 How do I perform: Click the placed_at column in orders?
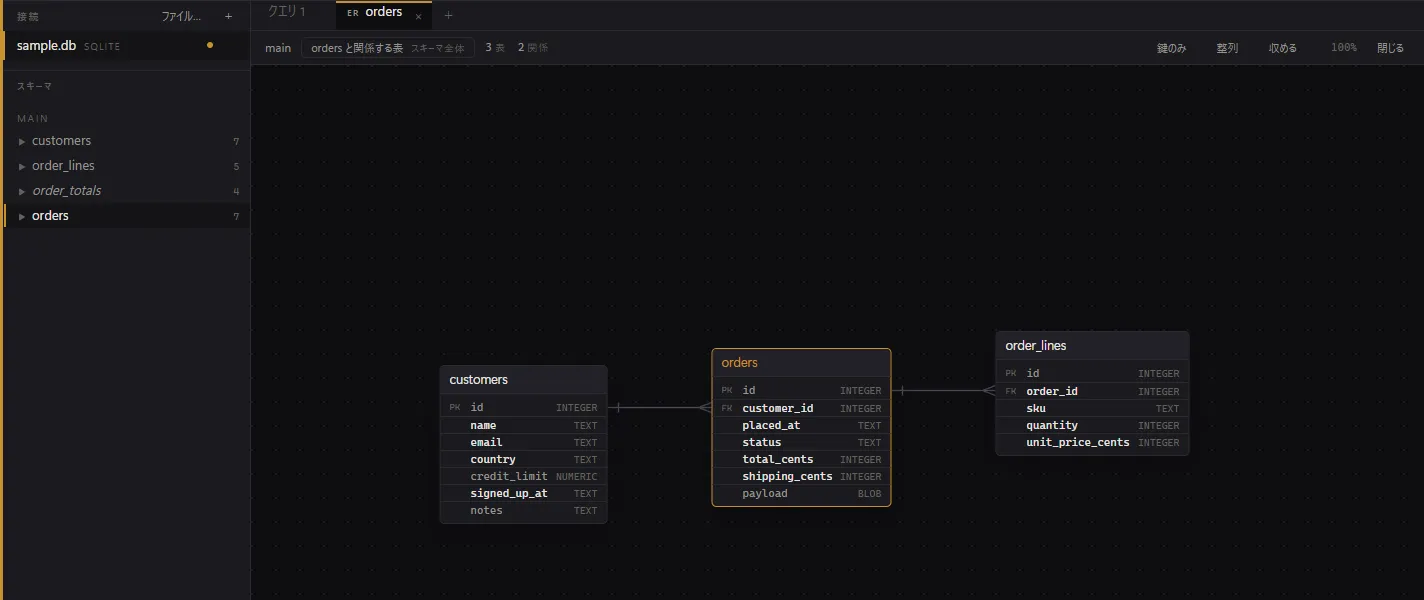point(801,425)
